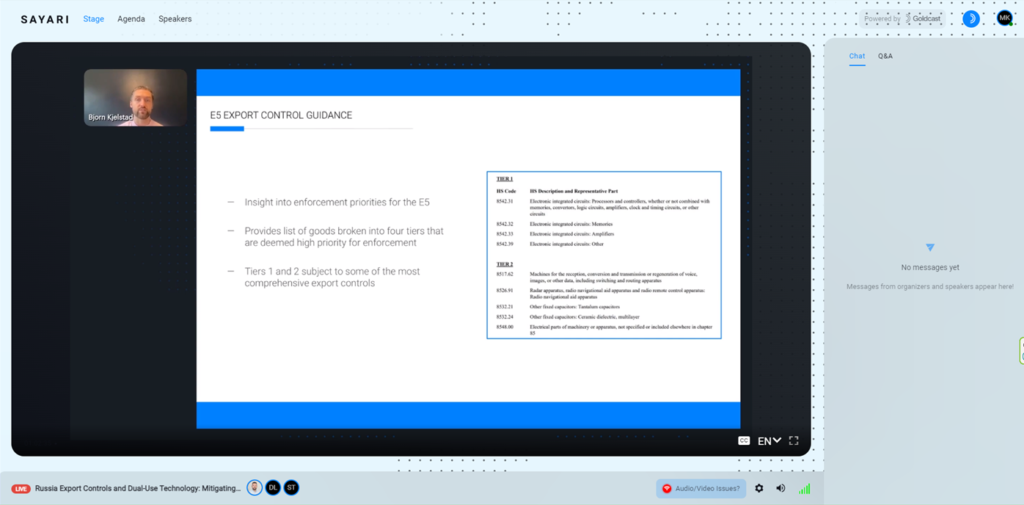Open the EN language dropdown
Image resolution: width=1024 pixels, height=505 pixels.
pyautogui.click(x=769, y=441)
